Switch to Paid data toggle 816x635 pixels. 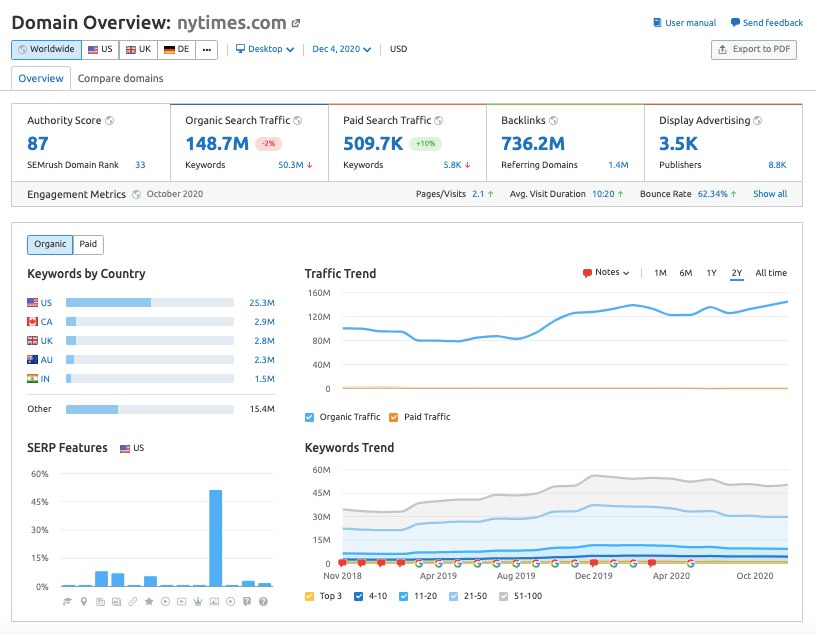pos(88,244)
